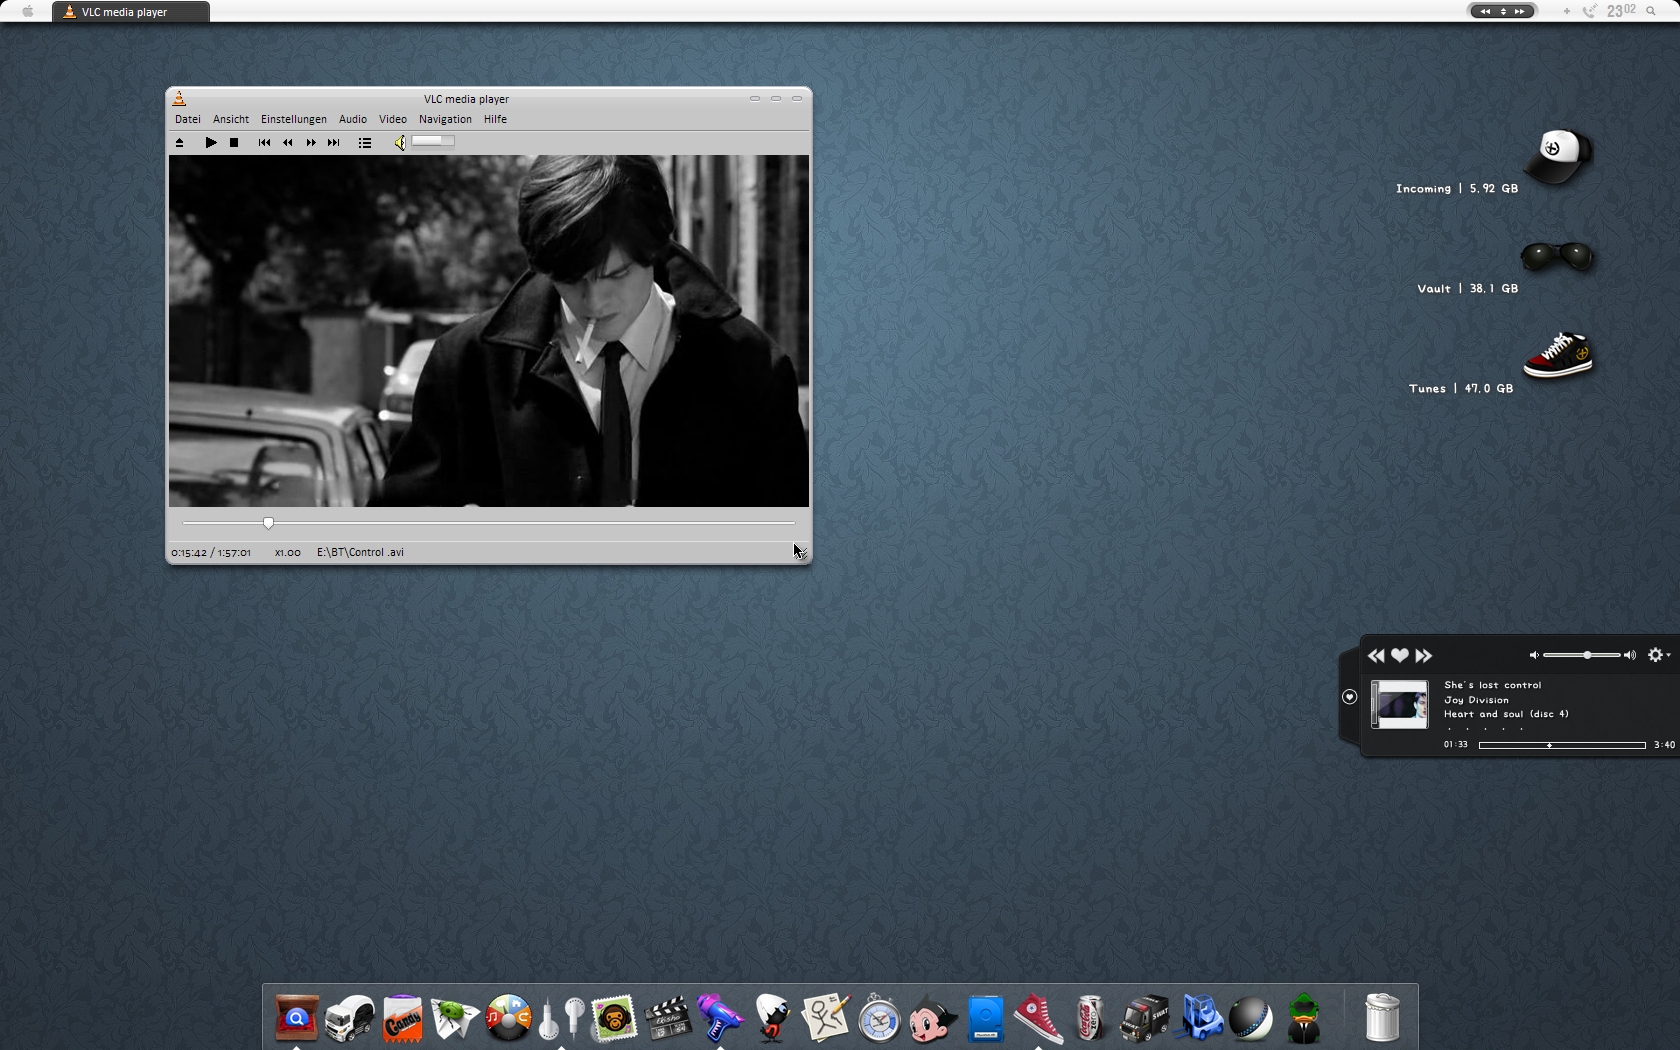Open the Tunes drive sneaker icon

pos(1558,355)
